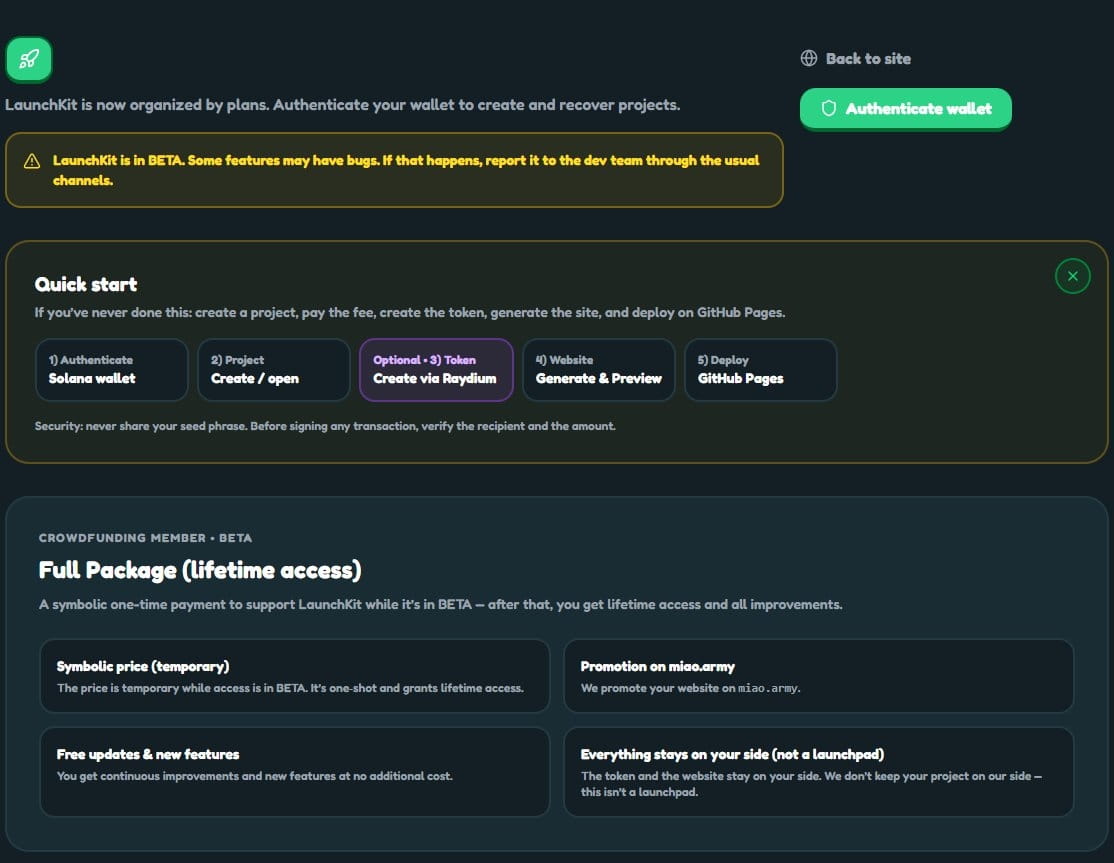Click the Quick start heading
The width and height of the screenshot is (1114, 863).
pos(86,284)
